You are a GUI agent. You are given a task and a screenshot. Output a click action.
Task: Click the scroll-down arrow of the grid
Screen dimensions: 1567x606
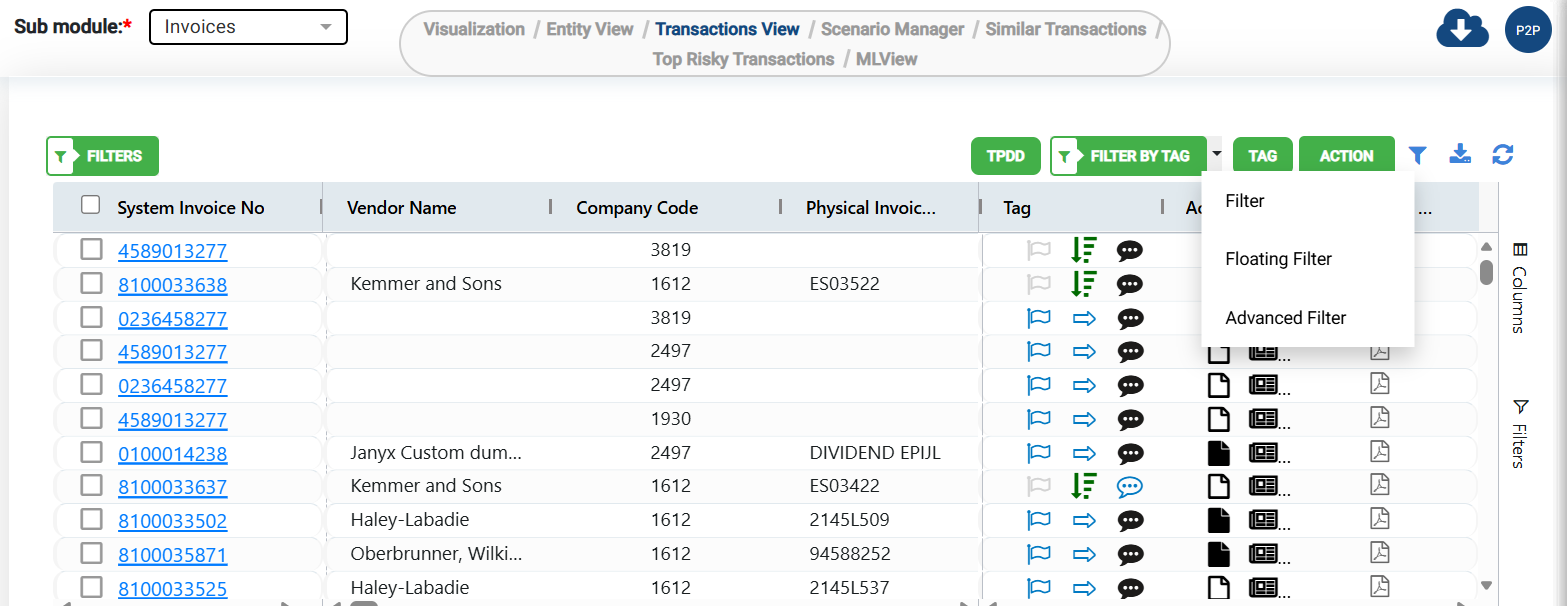1486,585
